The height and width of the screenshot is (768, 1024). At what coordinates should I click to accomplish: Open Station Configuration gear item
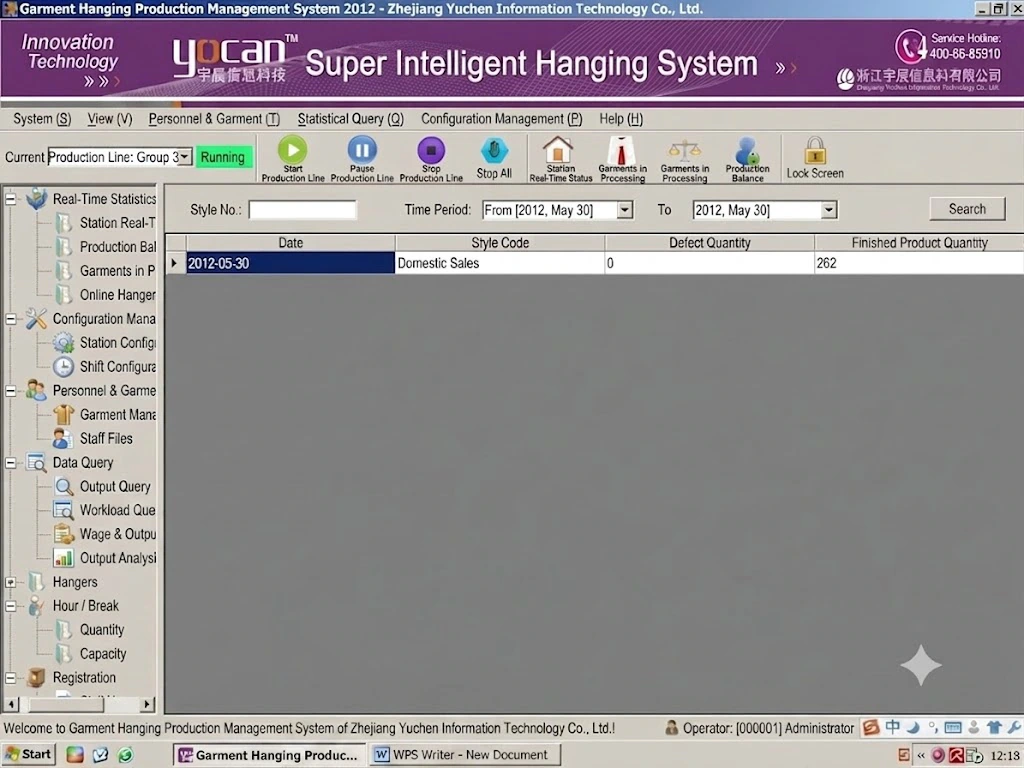pos(104,343)
